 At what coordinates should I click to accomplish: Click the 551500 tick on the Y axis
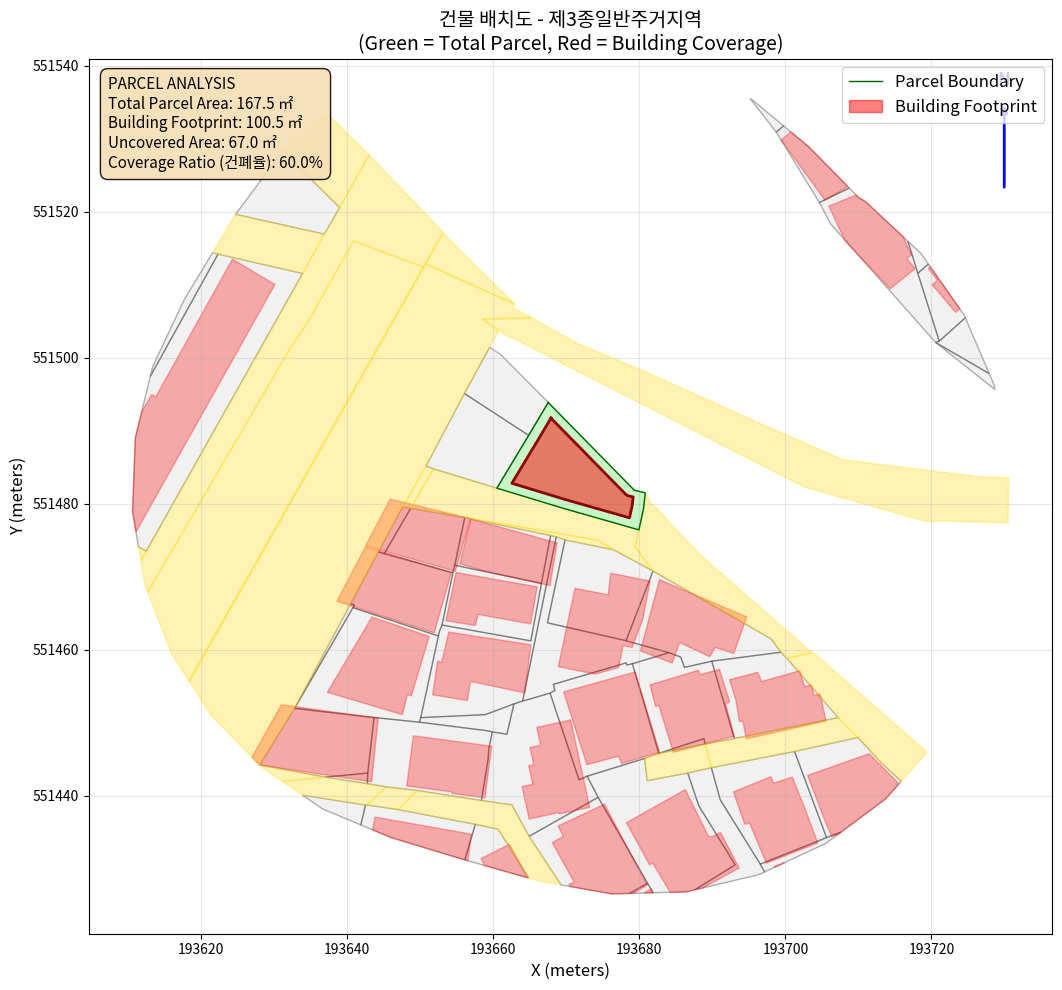pos(56,358)
